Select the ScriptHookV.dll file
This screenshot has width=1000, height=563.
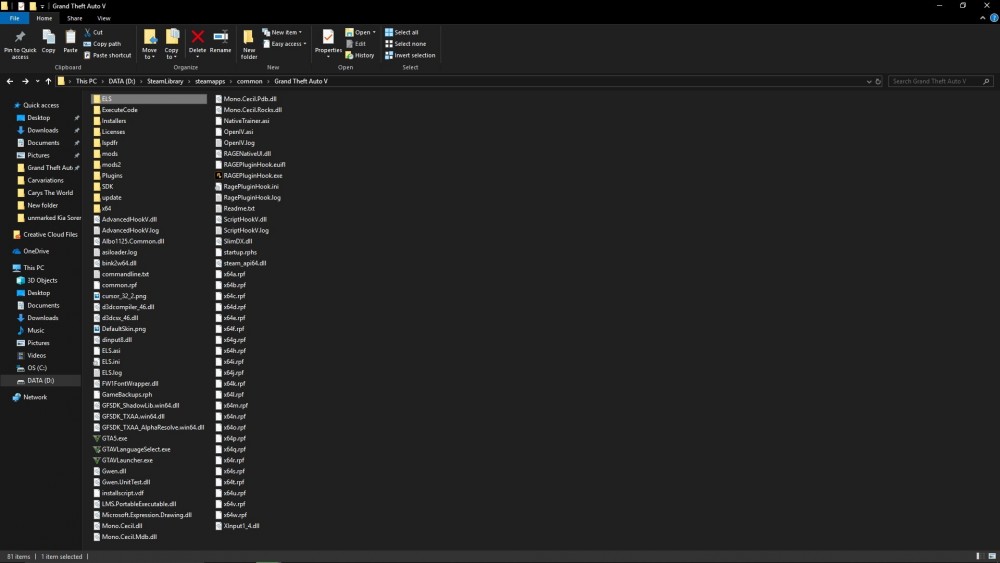[240, 219]
